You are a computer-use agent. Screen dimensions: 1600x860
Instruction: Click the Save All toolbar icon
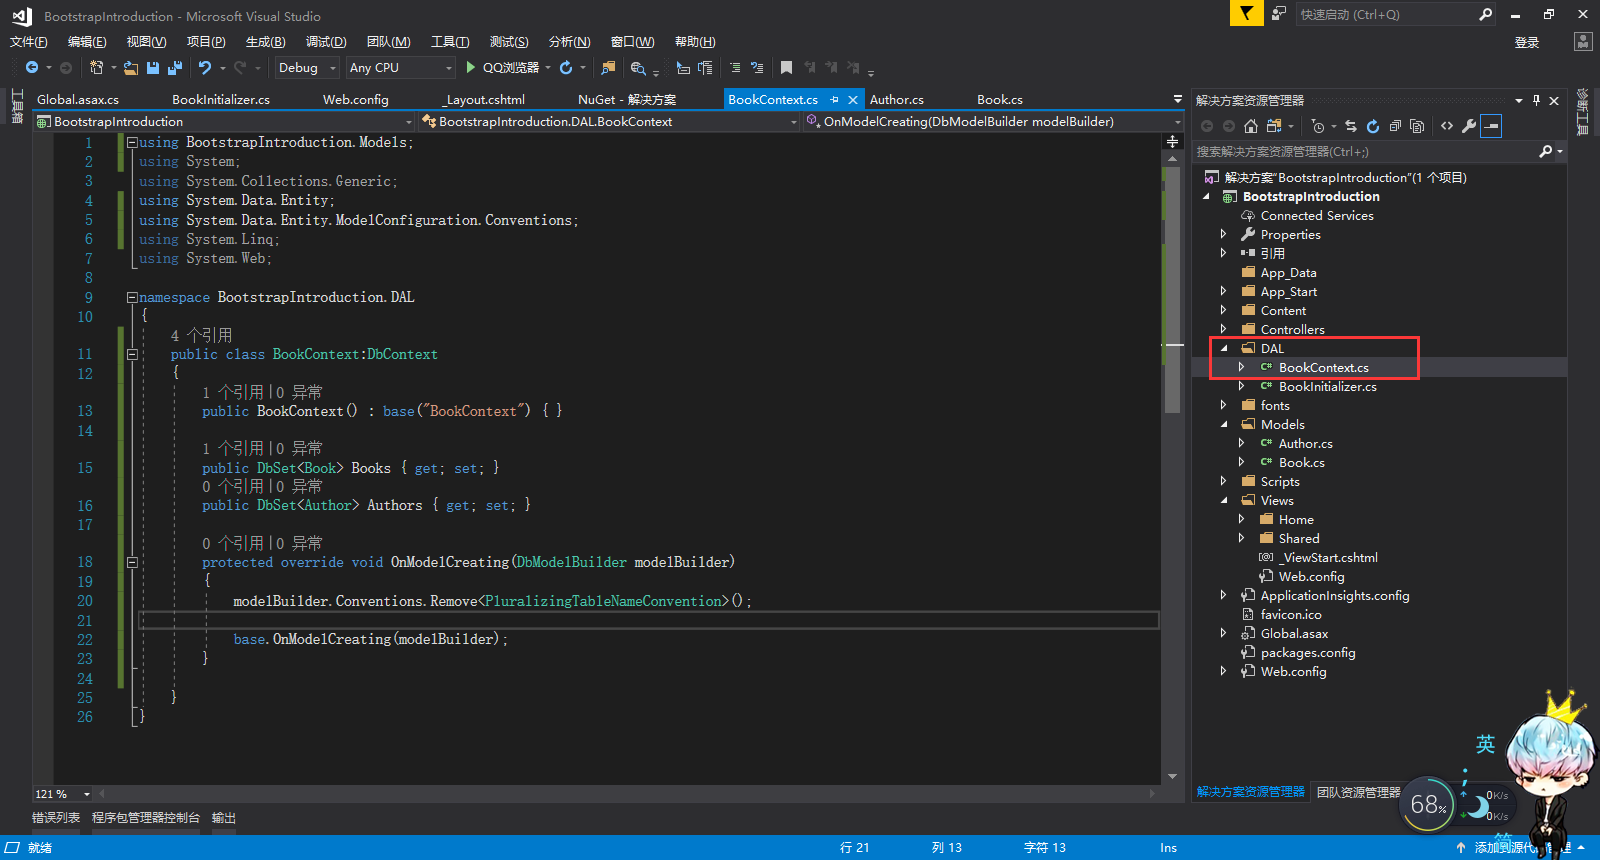point(175,68)
